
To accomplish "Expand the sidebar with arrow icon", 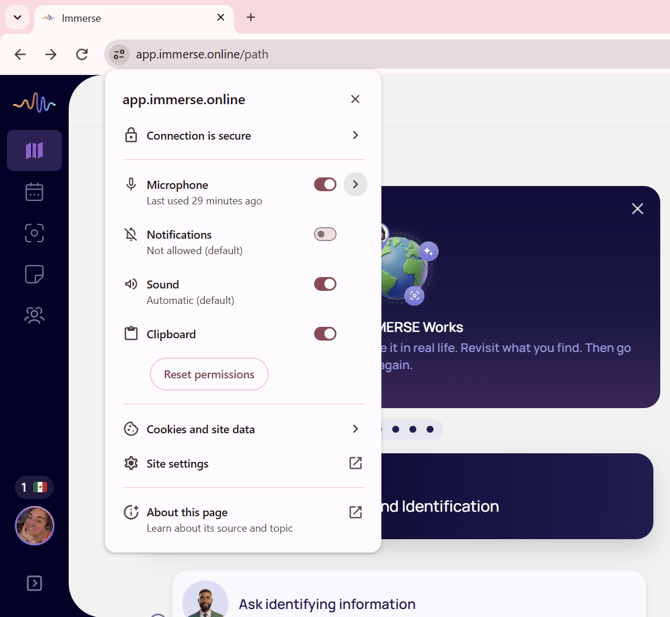I will tap(34, 583).
